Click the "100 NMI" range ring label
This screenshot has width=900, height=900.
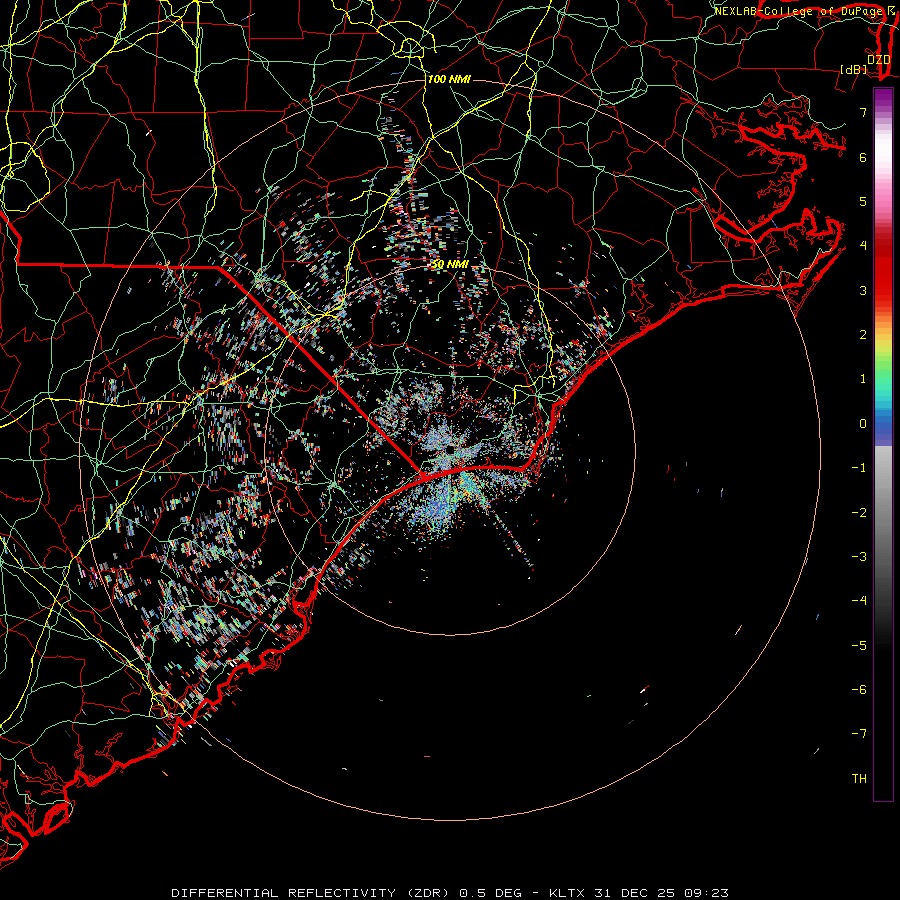tap(449, 79)
